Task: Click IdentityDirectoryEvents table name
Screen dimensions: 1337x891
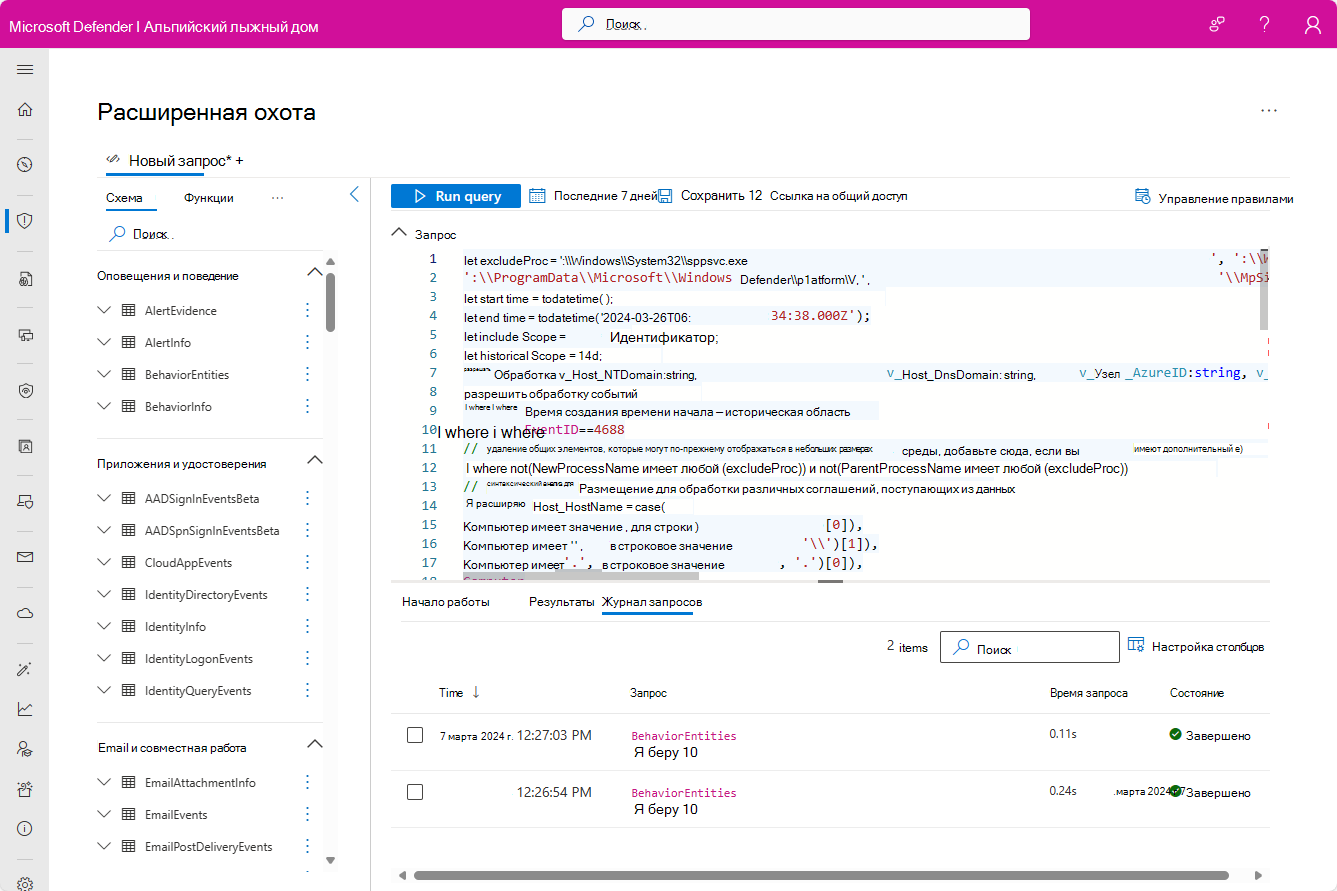Action: click(x=206, y=595)
